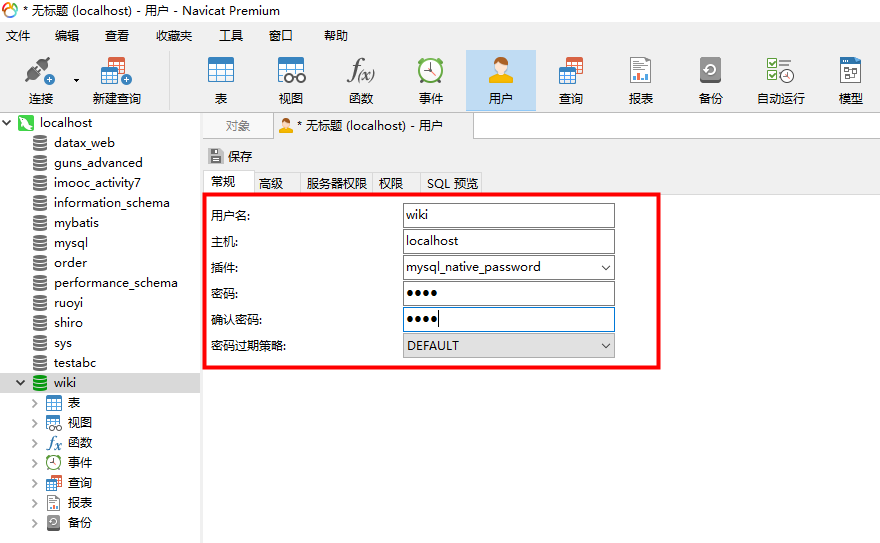This screenshot has height=543, width=880.
Task: Switch to the 服务器权限 tab
Action: pyautogui.click(x=336, y=183)
